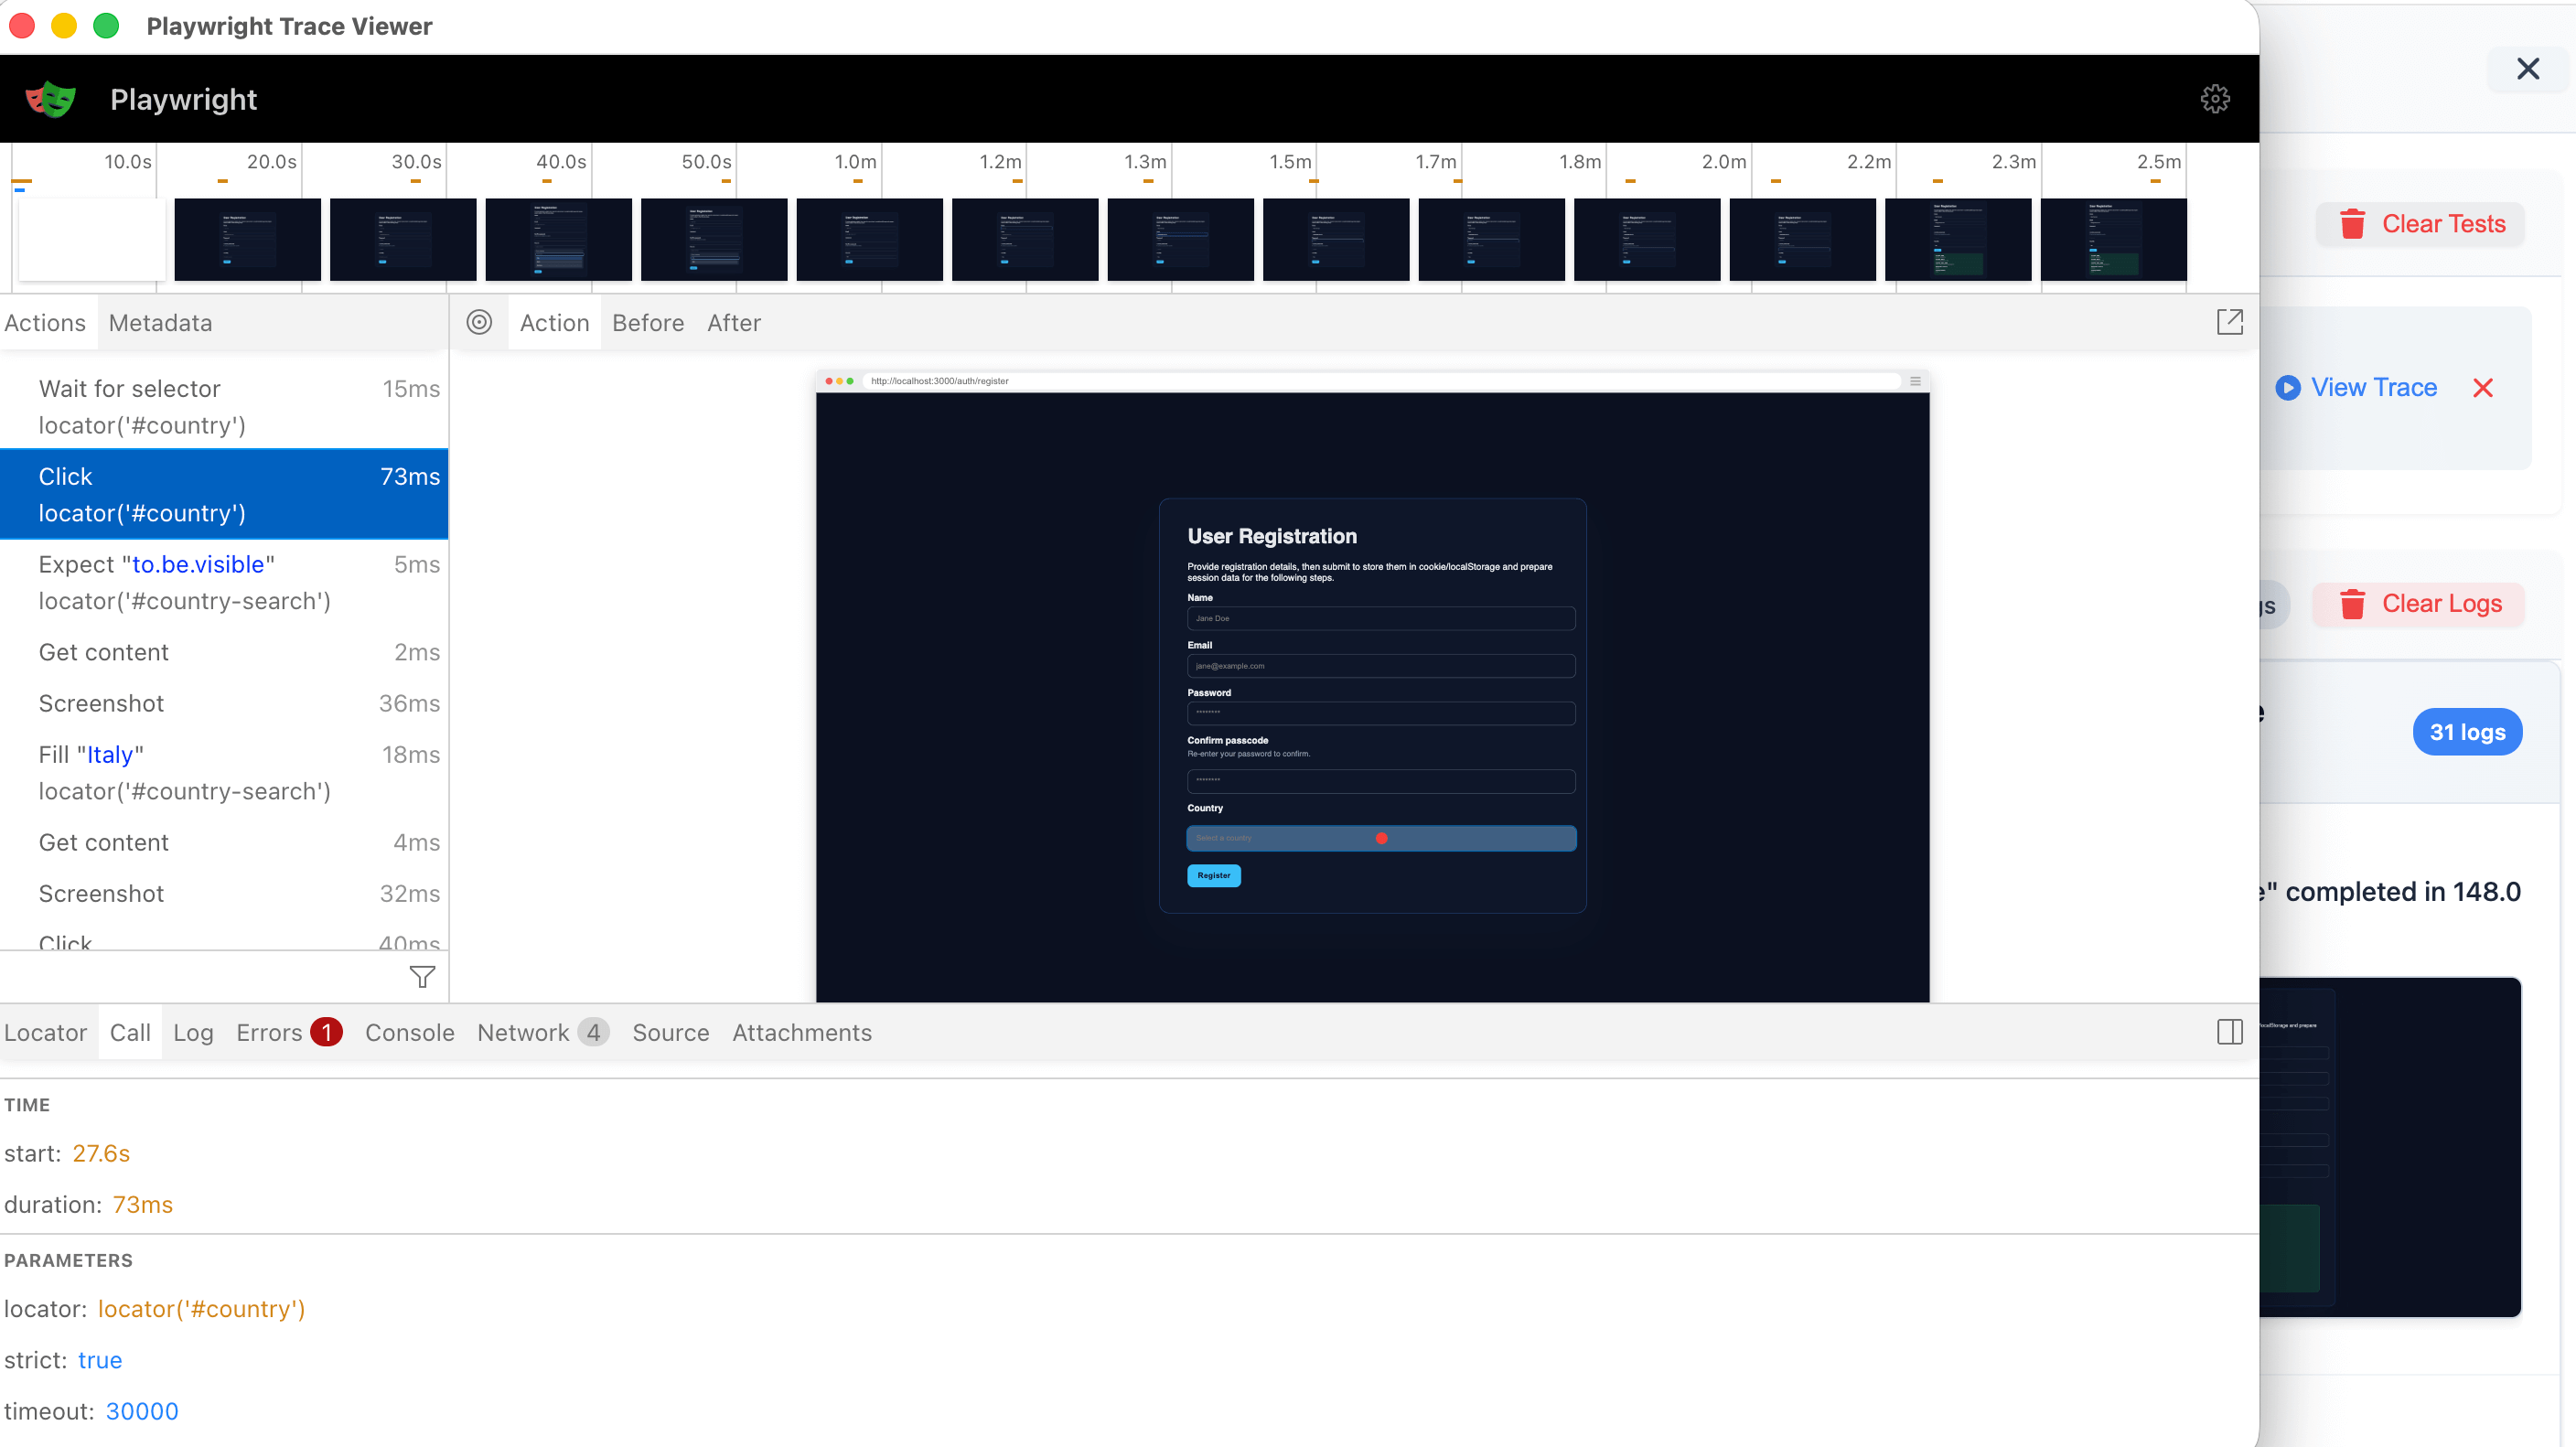Click the 31 logs badge
This screenshot has height=1447, width=2576.
(2467, 731)
